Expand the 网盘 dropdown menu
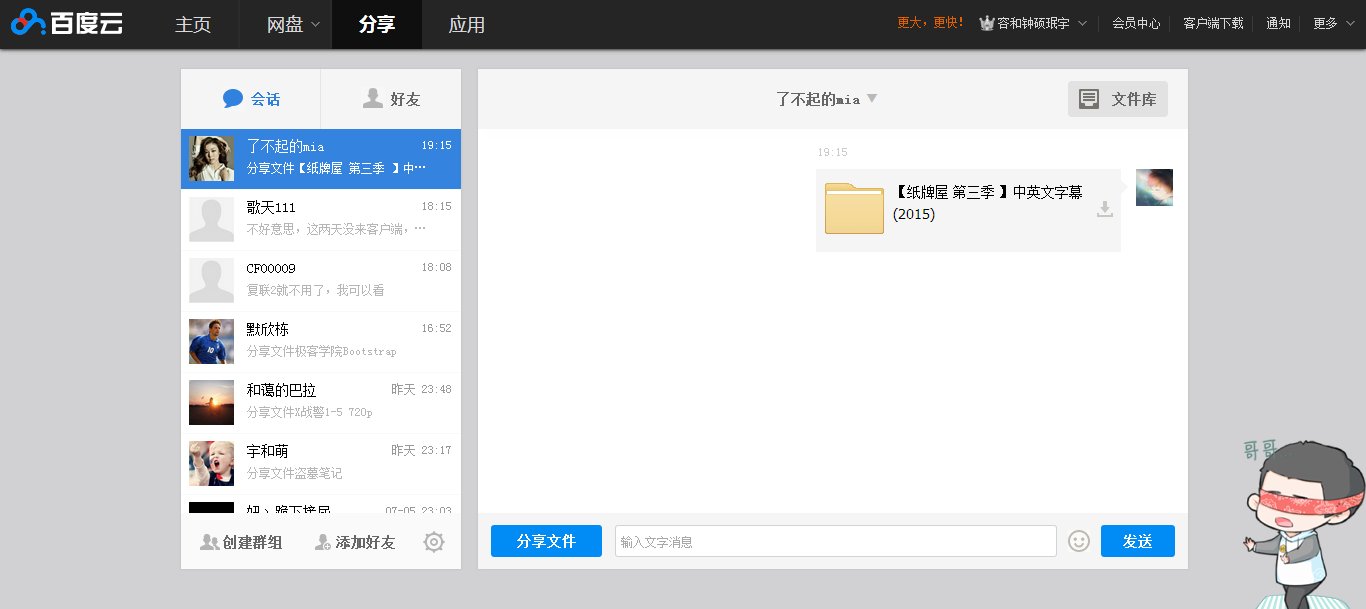Viewport: 1366px width, 609px height. tap(294, 24)
